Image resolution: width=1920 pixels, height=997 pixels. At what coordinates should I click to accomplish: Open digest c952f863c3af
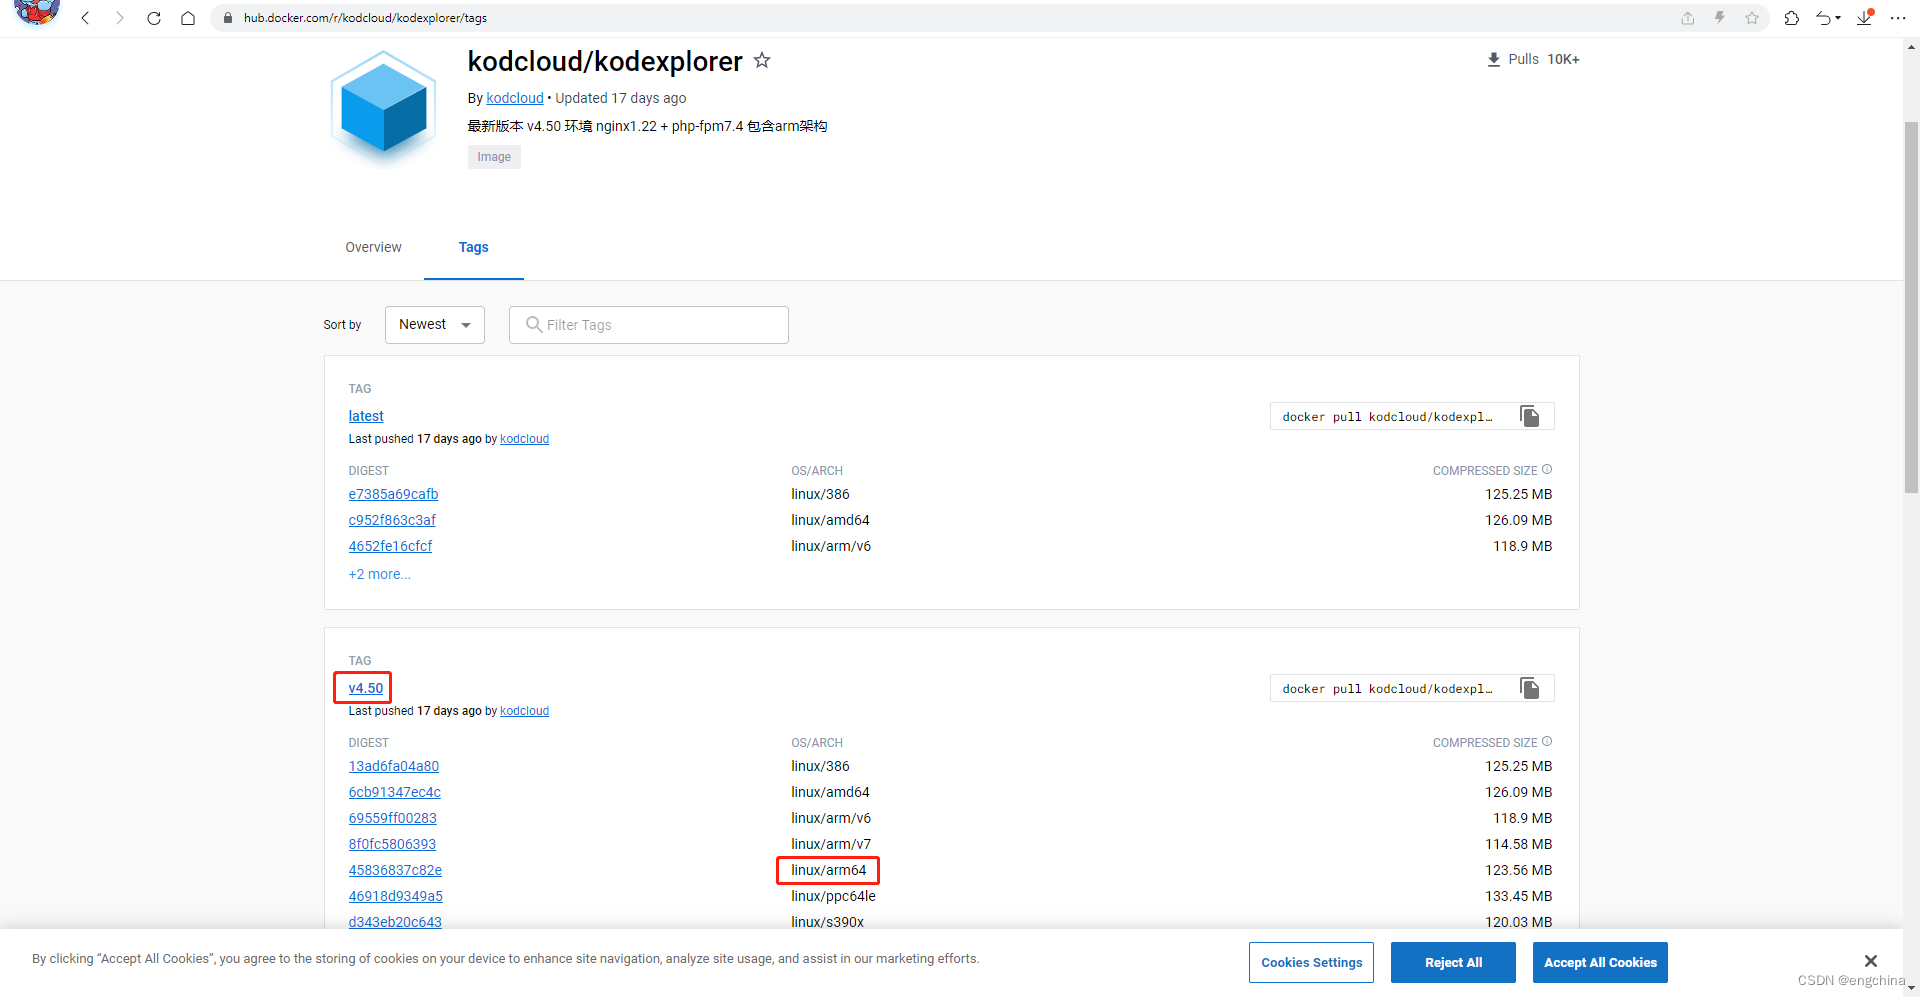tap(392, 520)
